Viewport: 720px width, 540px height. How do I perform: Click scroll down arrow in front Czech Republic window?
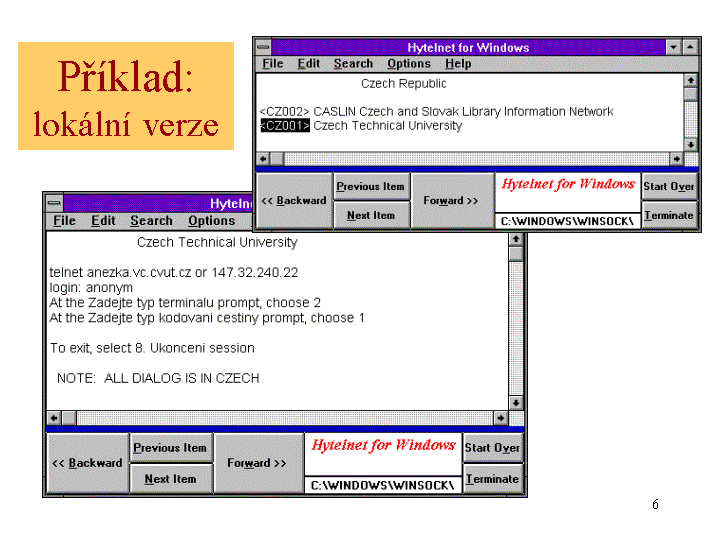691,145
